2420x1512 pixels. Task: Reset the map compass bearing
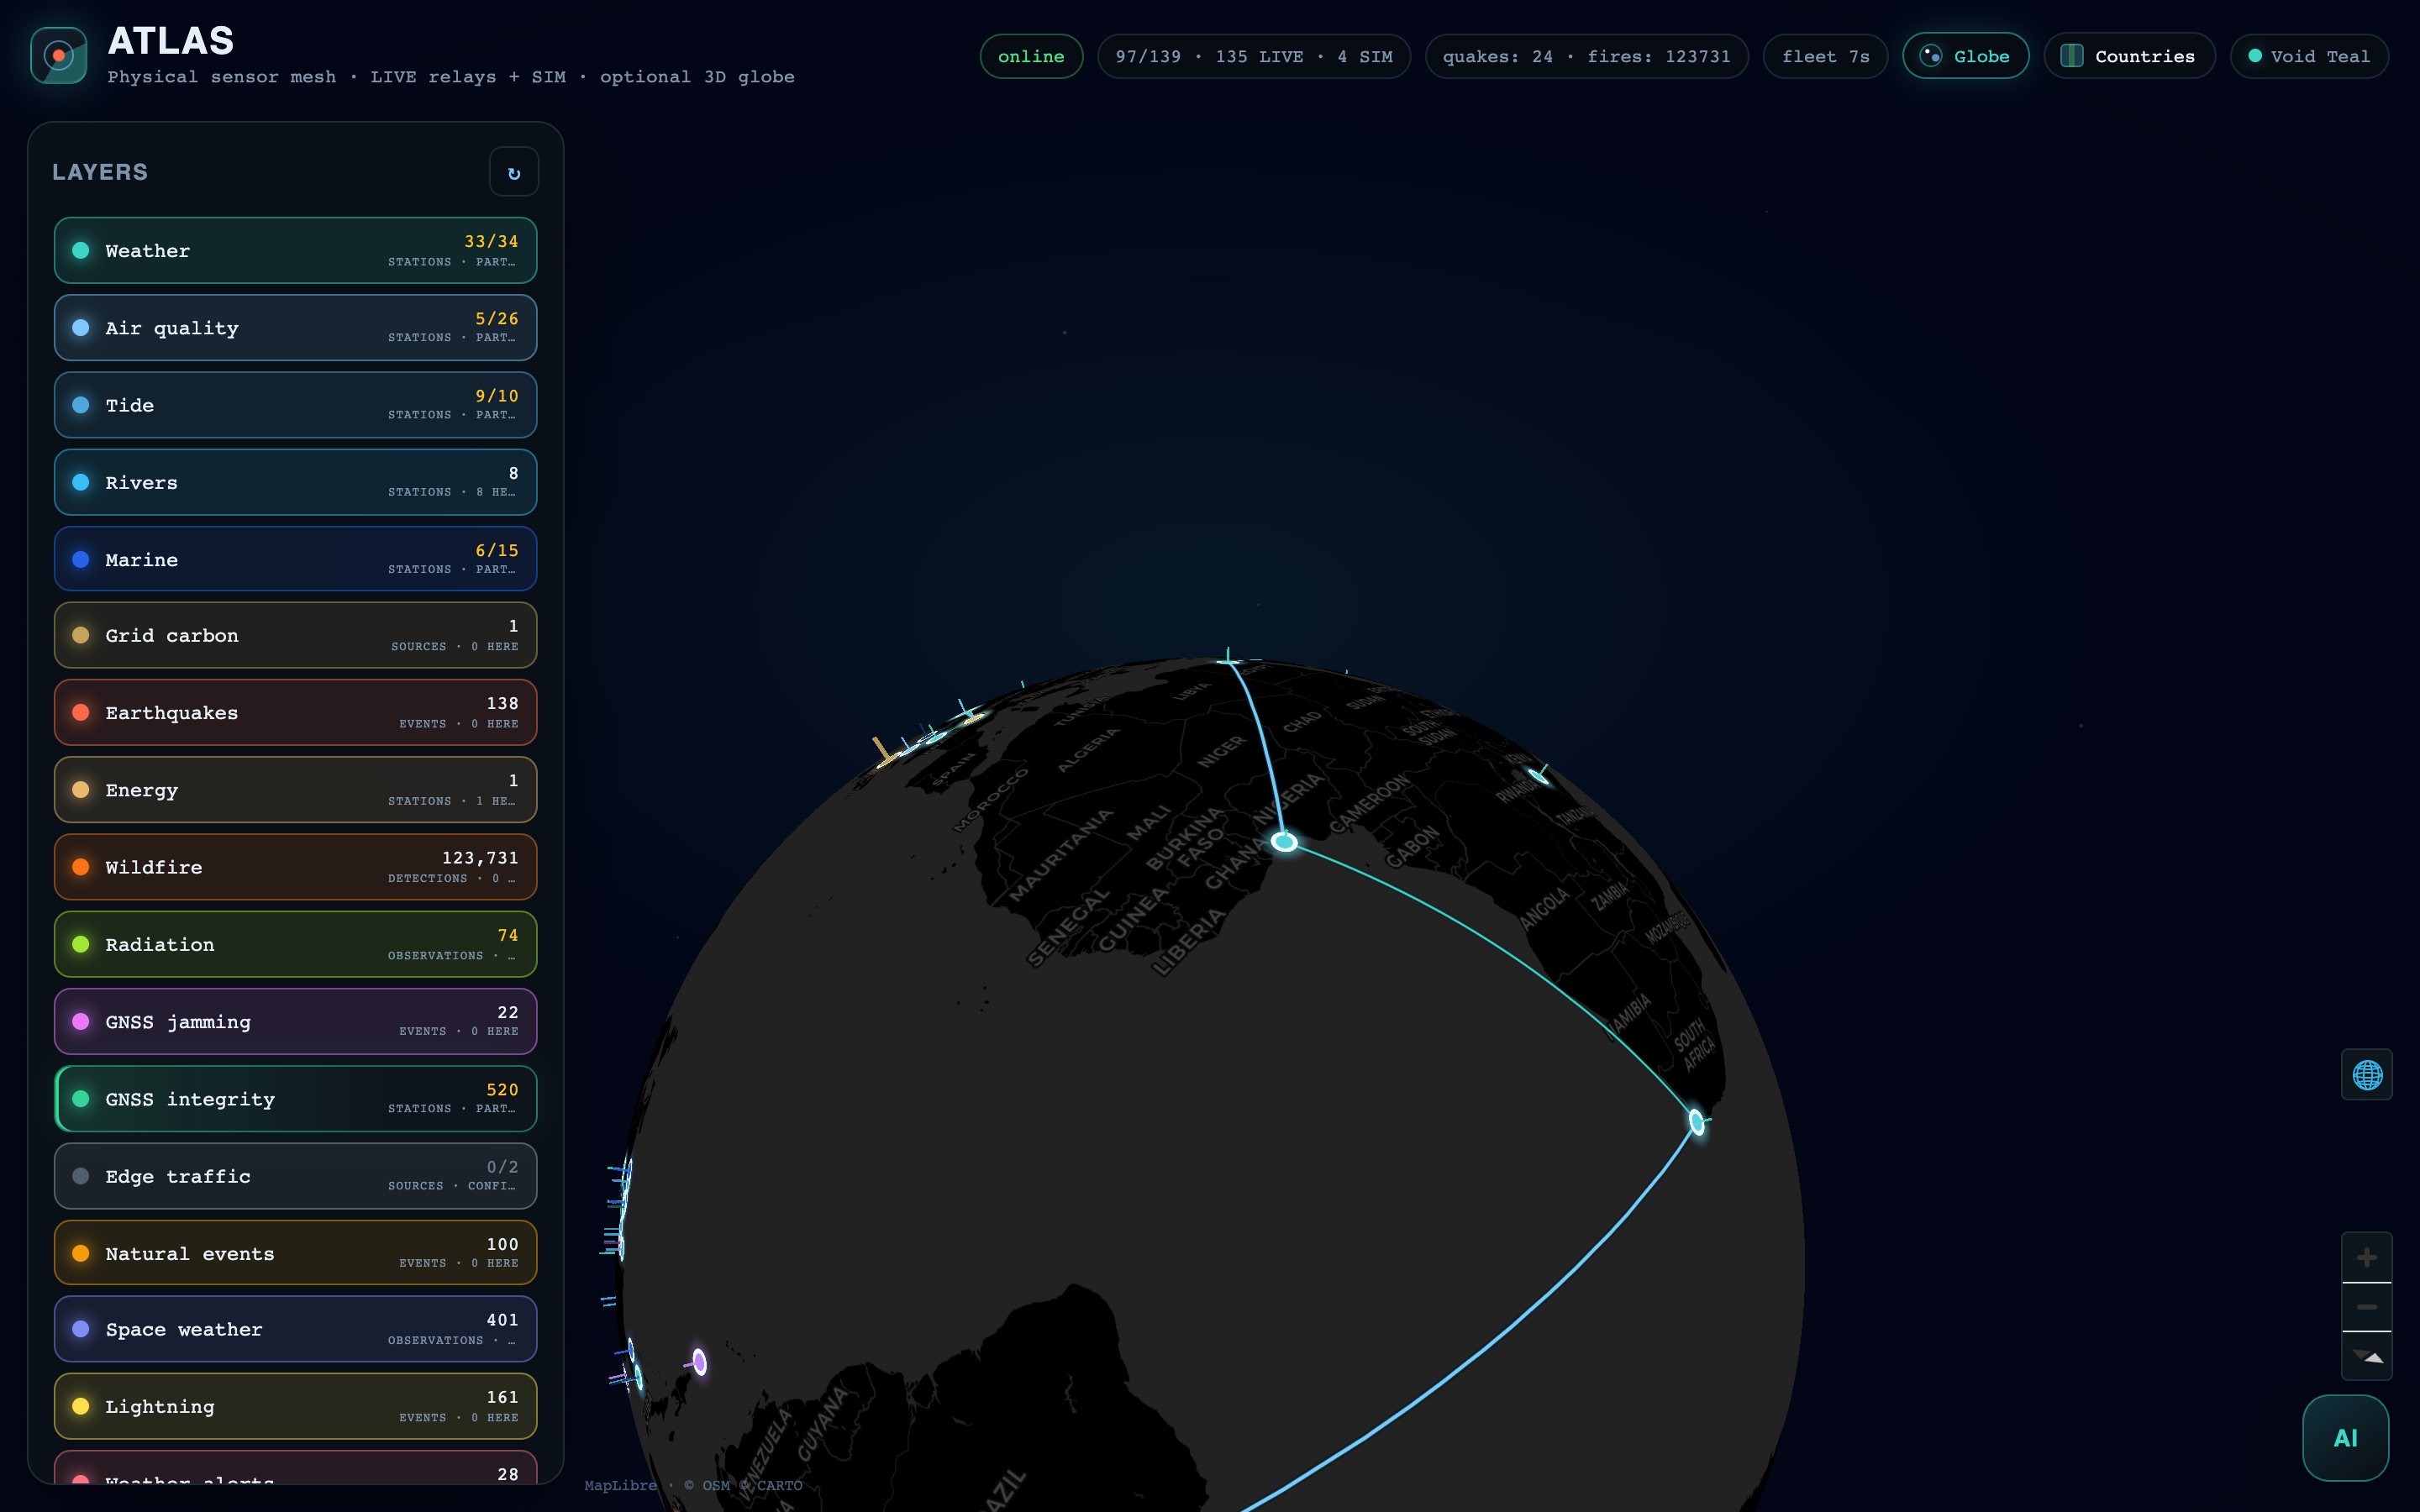tap(2366, 1356)
